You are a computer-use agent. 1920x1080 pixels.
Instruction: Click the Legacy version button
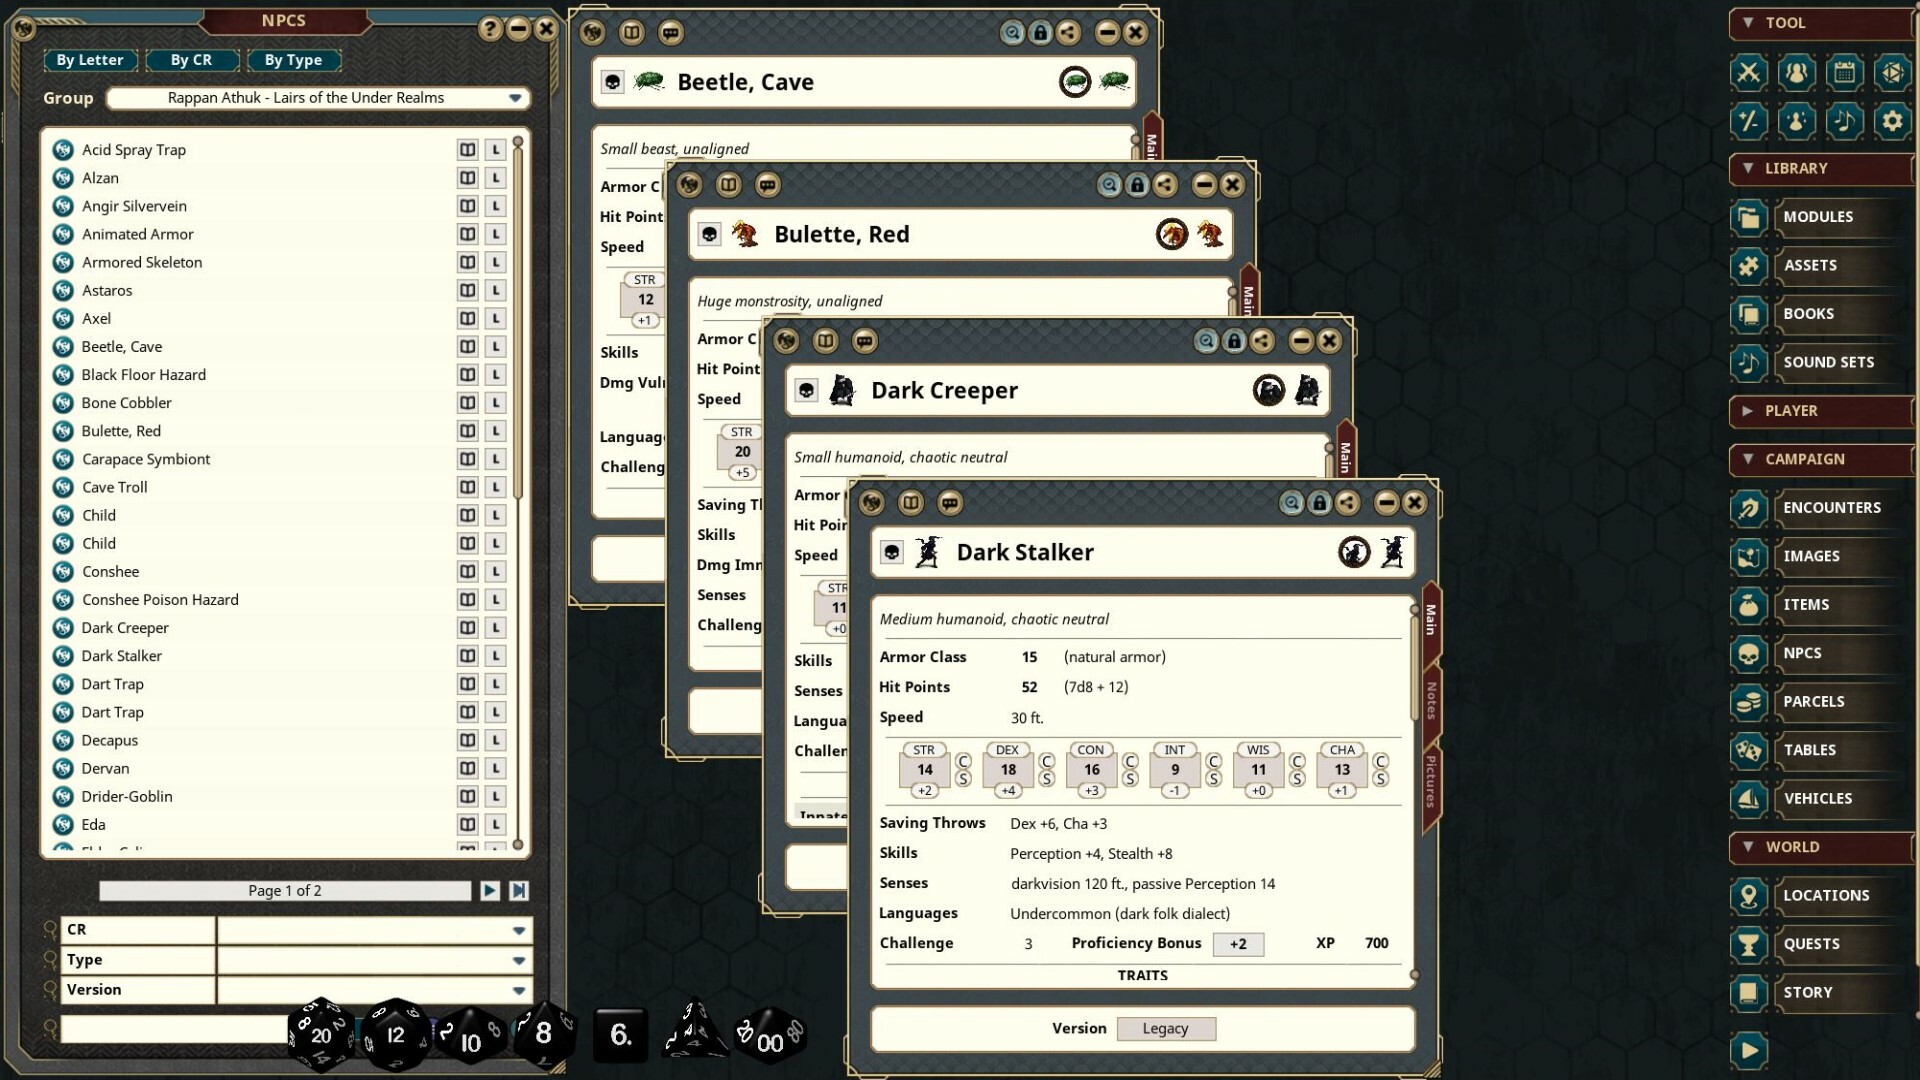pos(1166,1028)
